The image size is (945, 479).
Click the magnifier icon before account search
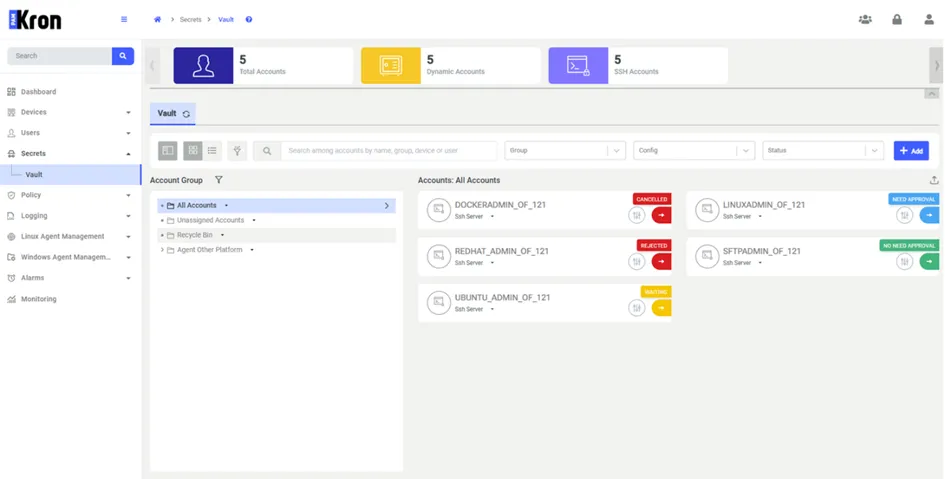point(267,151)
